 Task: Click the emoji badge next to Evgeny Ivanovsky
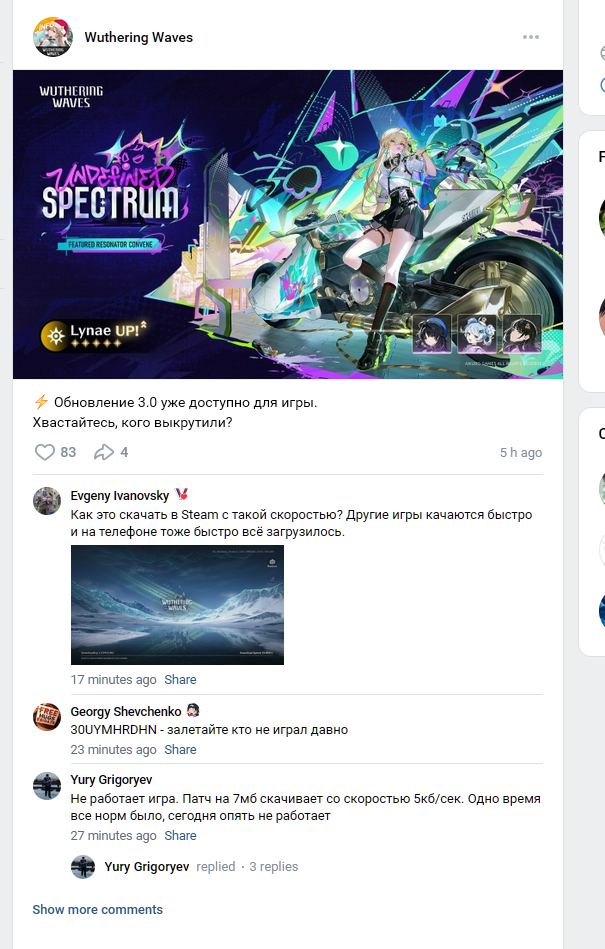point(182,494)
